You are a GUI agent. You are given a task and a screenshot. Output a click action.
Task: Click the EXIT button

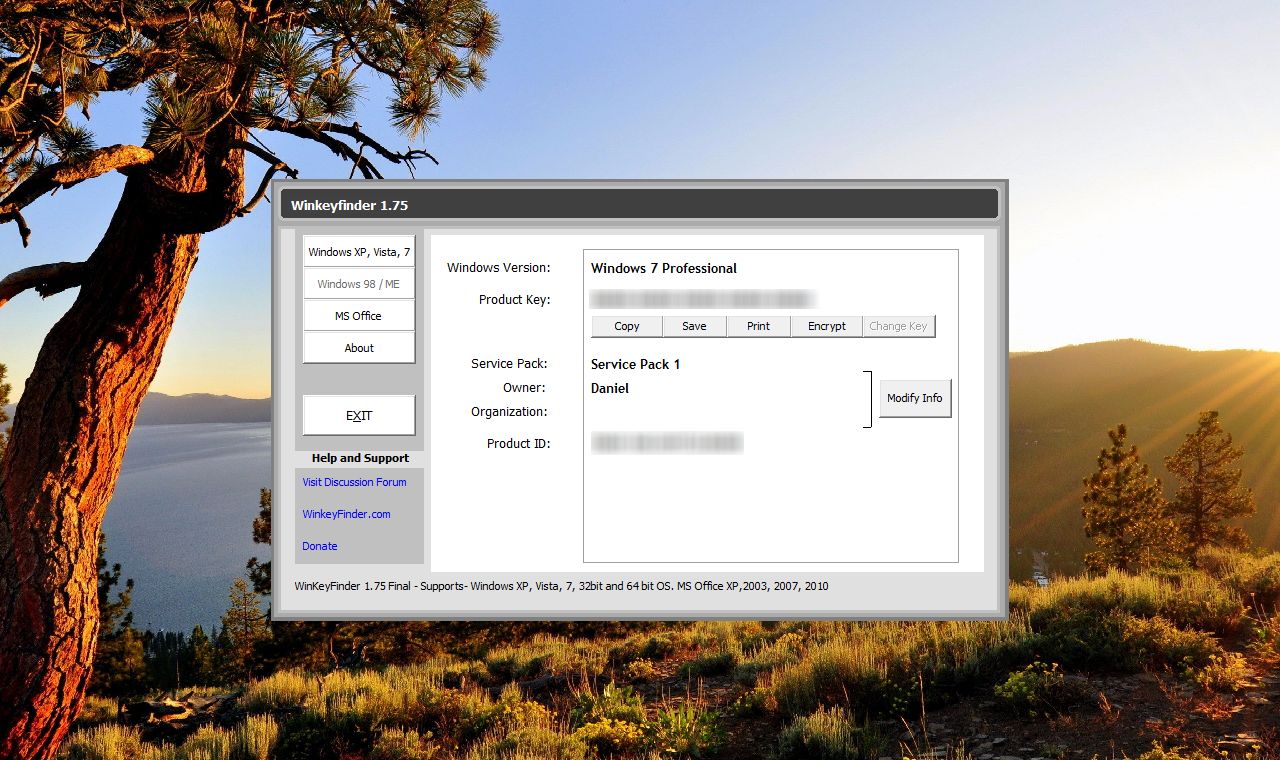(359, 416)
